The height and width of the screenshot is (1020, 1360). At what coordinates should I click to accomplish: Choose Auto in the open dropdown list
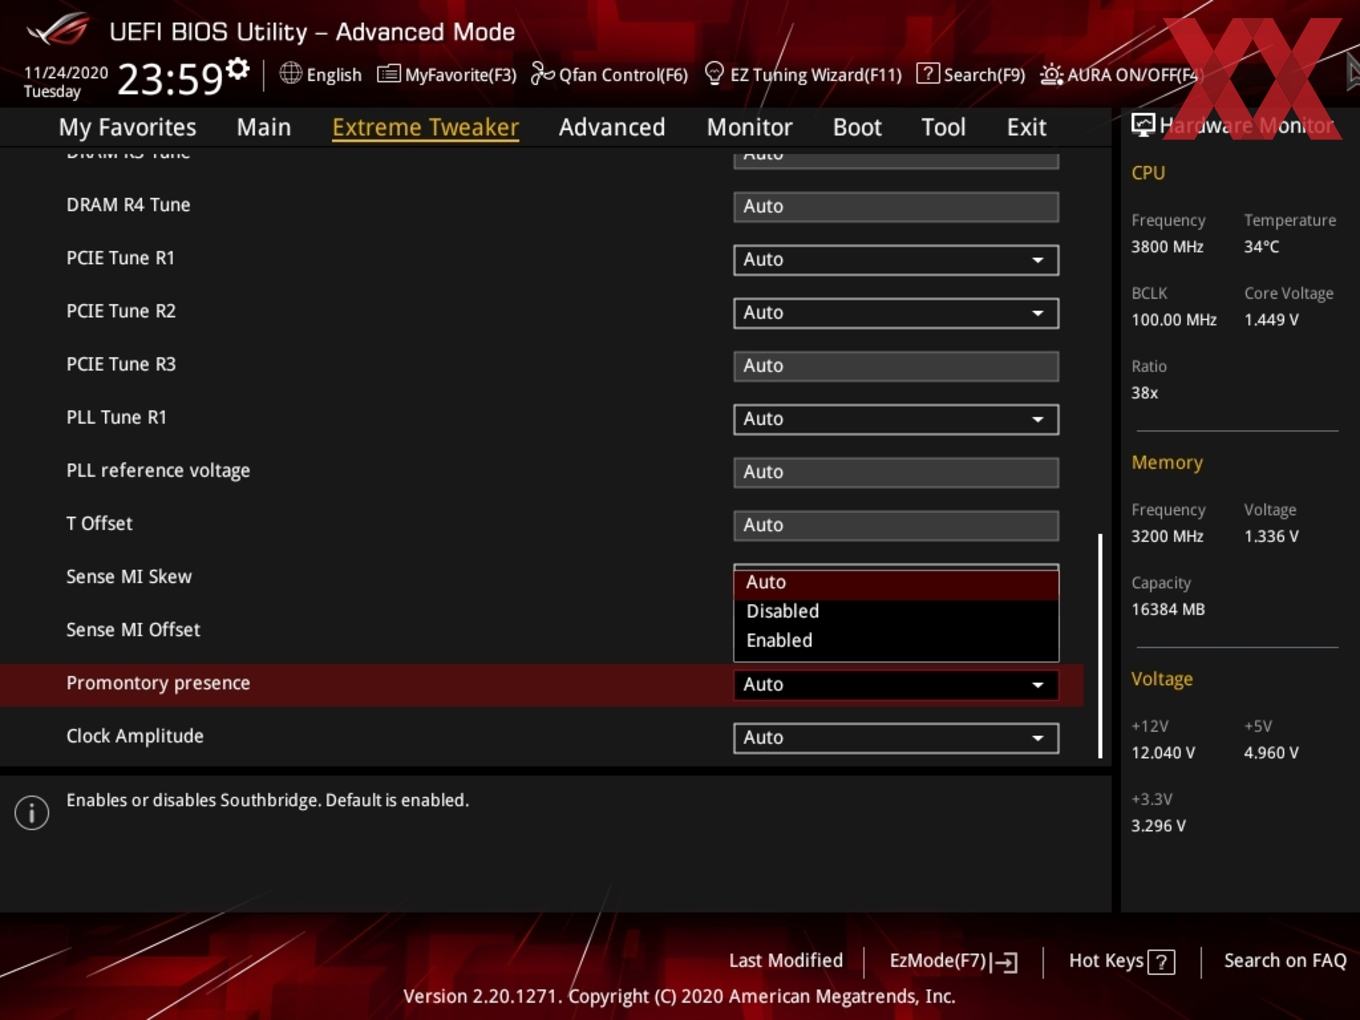coord(896,582)
